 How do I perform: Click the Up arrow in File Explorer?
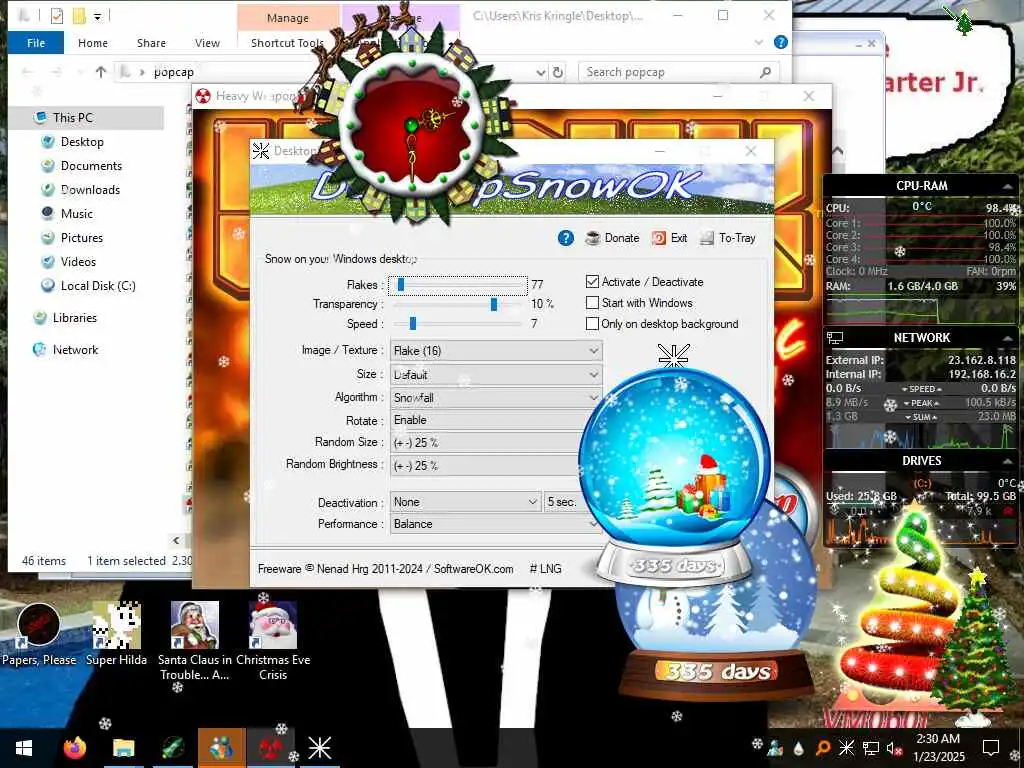[x=101, y=72]
